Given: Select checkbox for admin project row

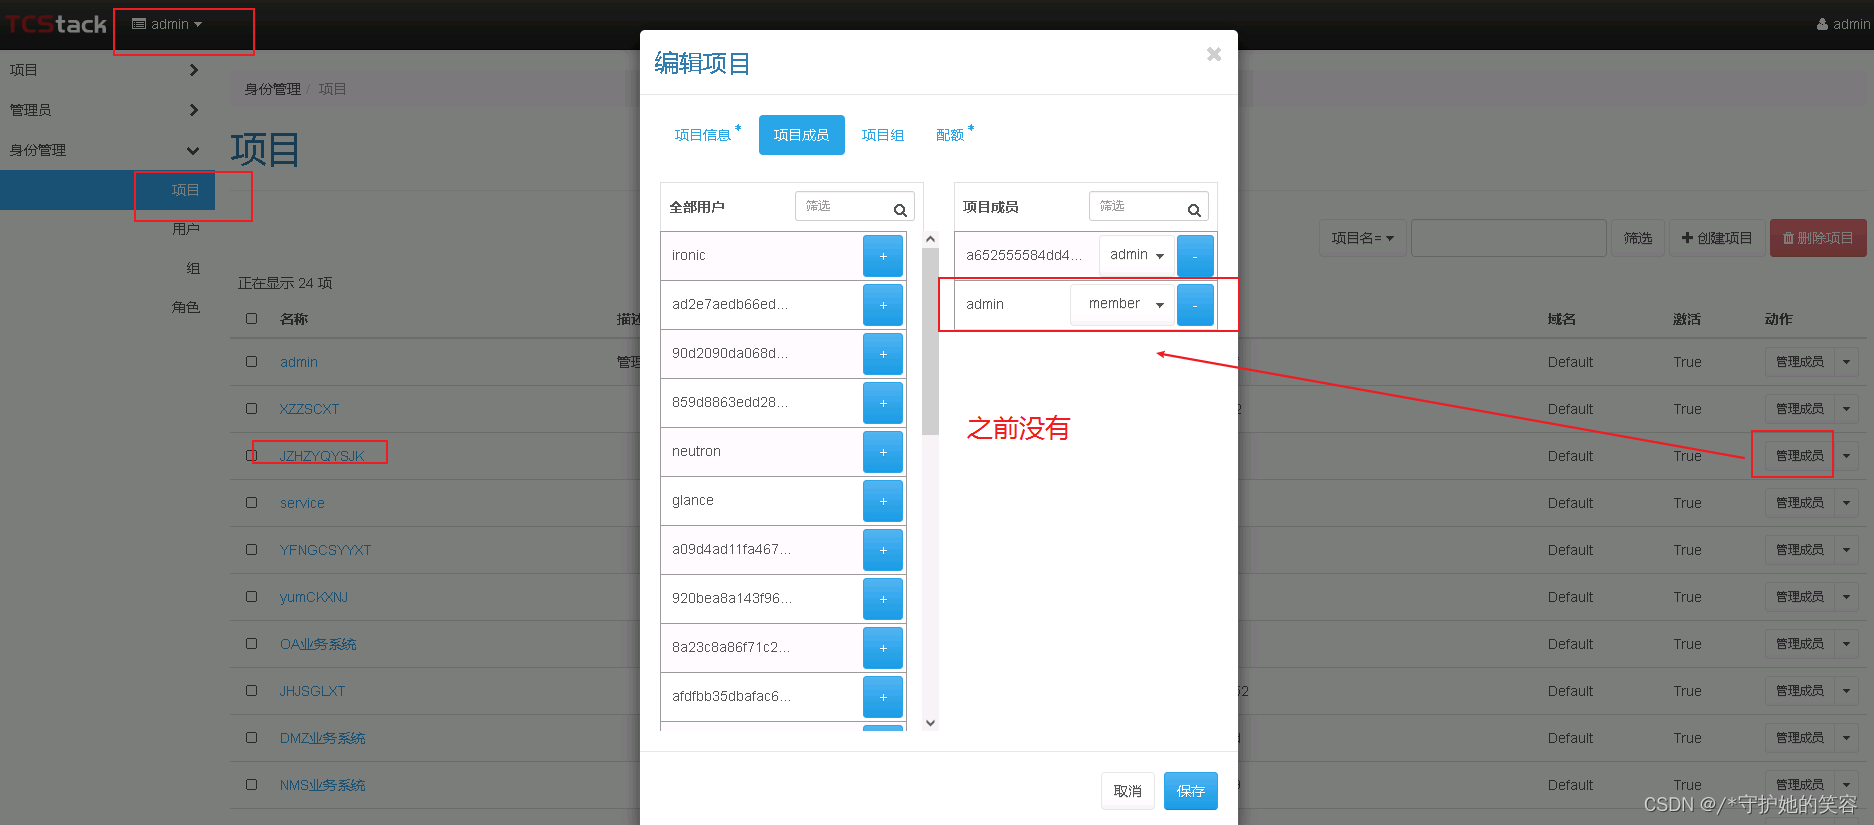Looking at the screenshot, I should click(x=252, y=361).
